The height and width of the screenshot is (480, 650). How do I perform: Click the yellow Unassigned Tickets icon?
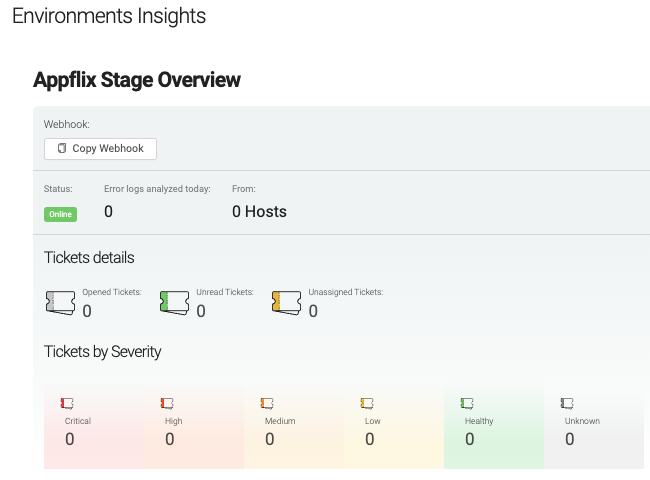[286, 302]
